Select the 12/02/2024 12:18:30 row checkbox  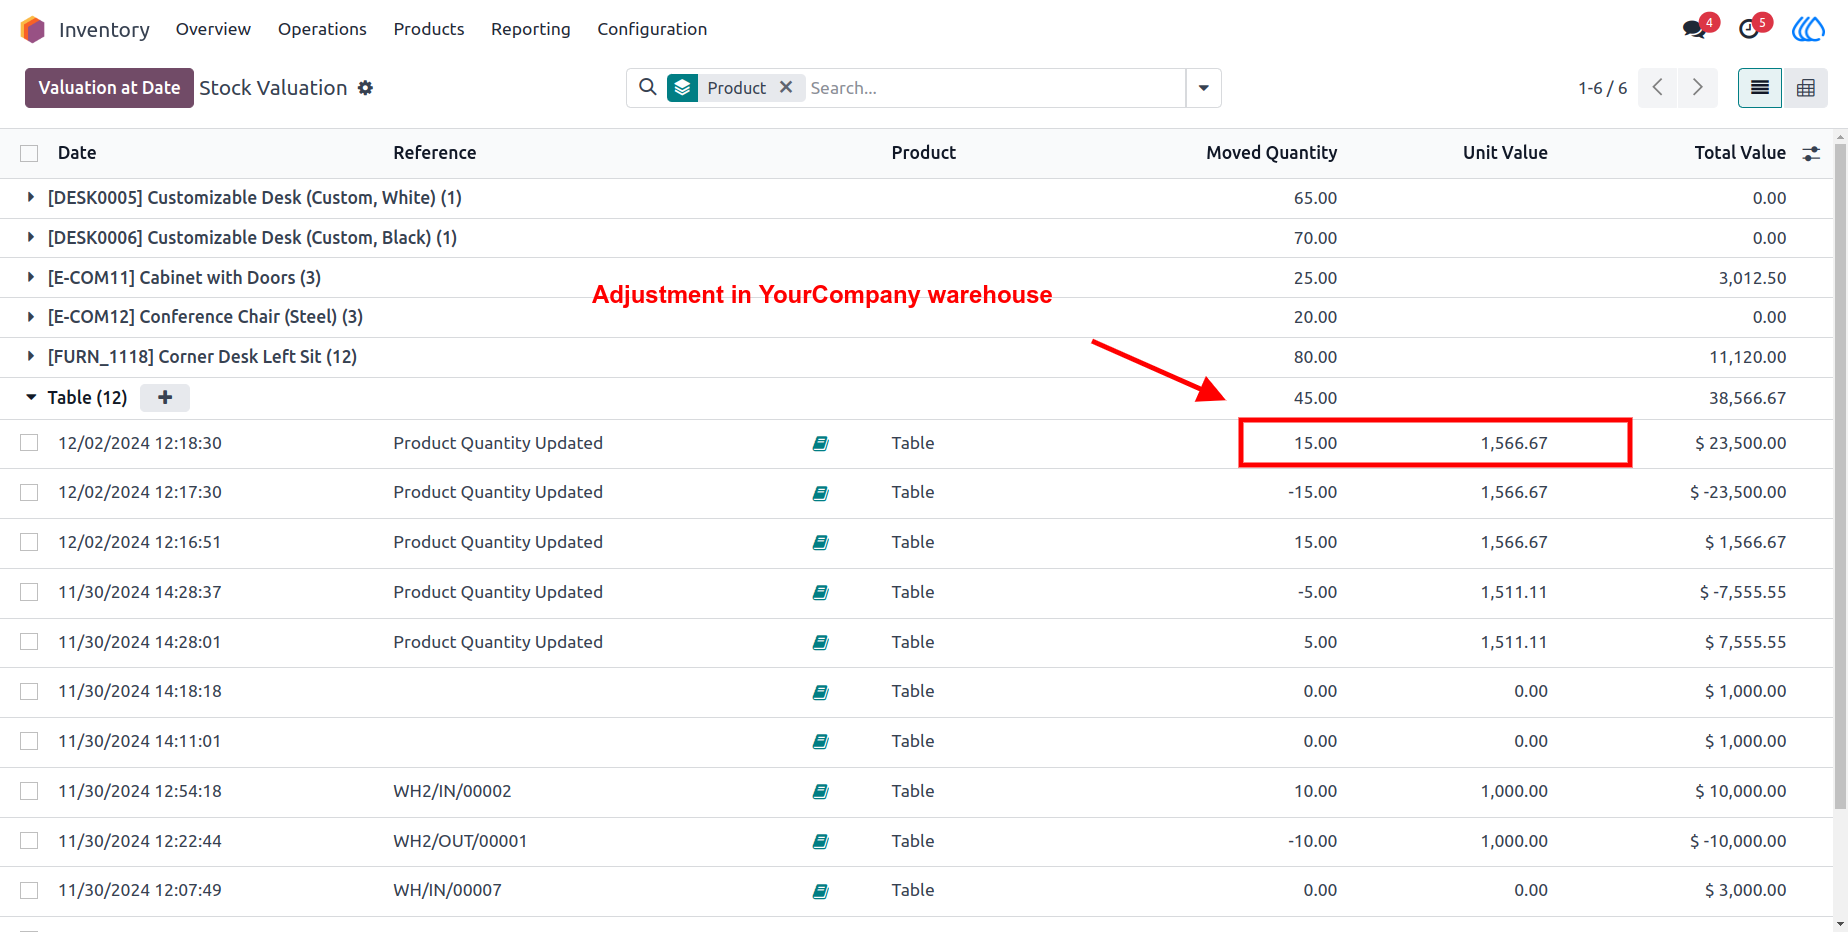tap(29, 443)
